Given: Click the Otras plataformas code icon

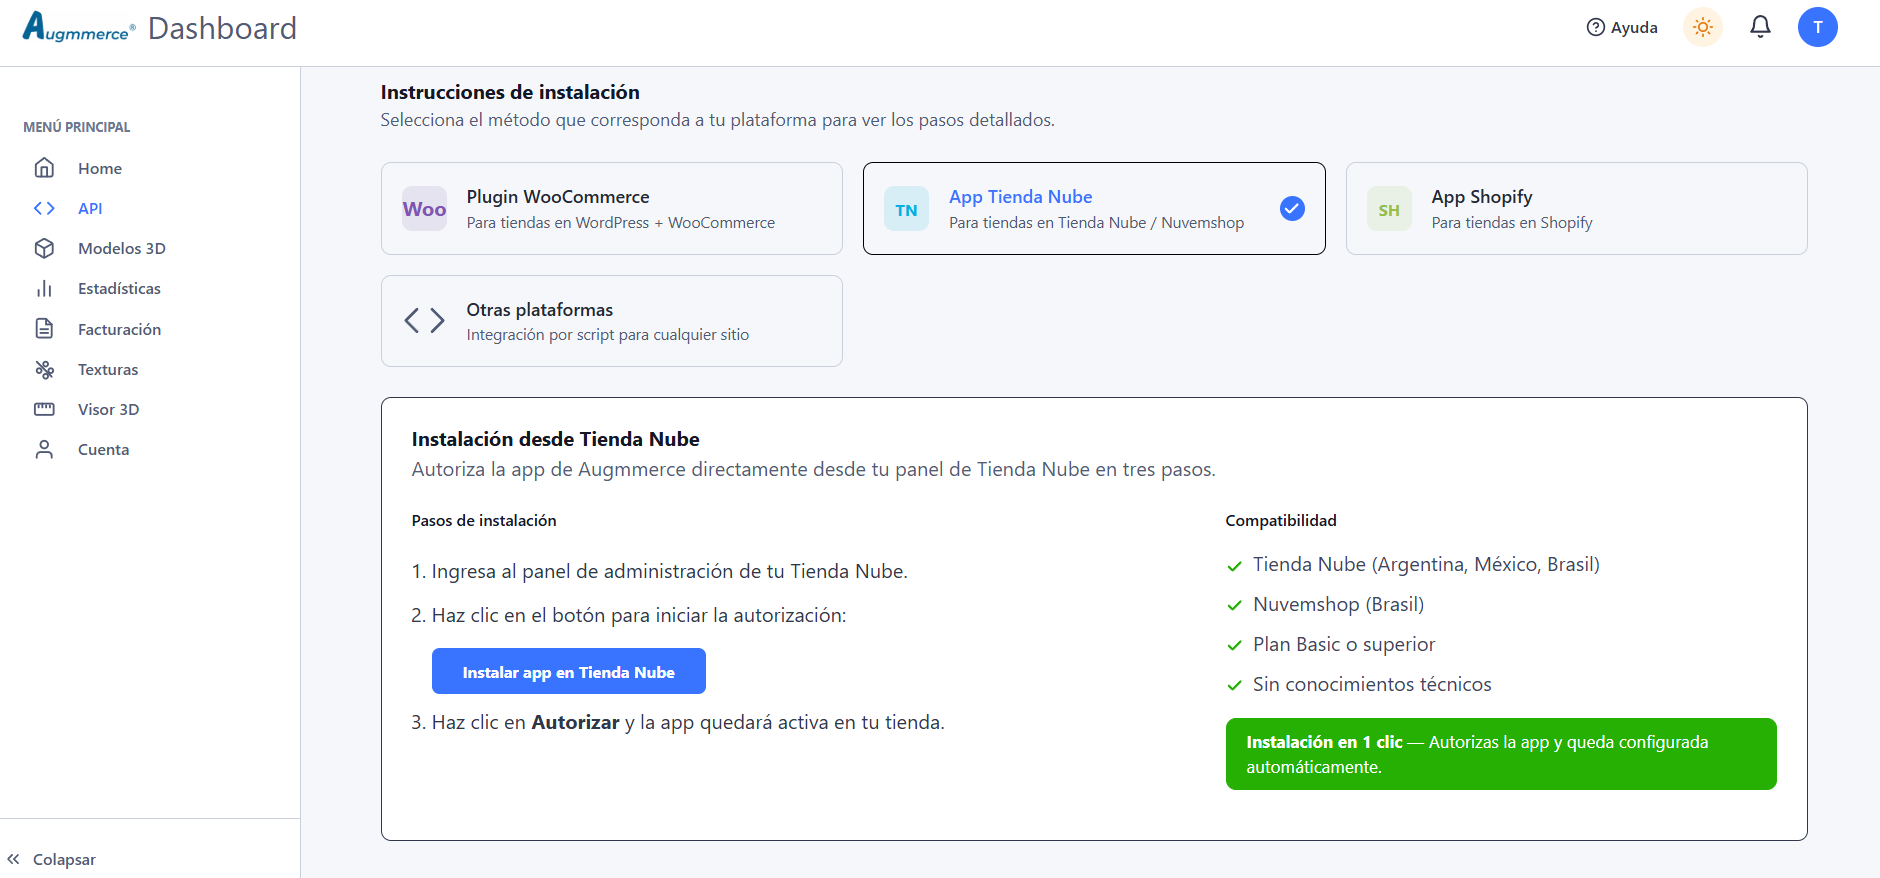Looking at the screenshot, I should tap(424, 320).
